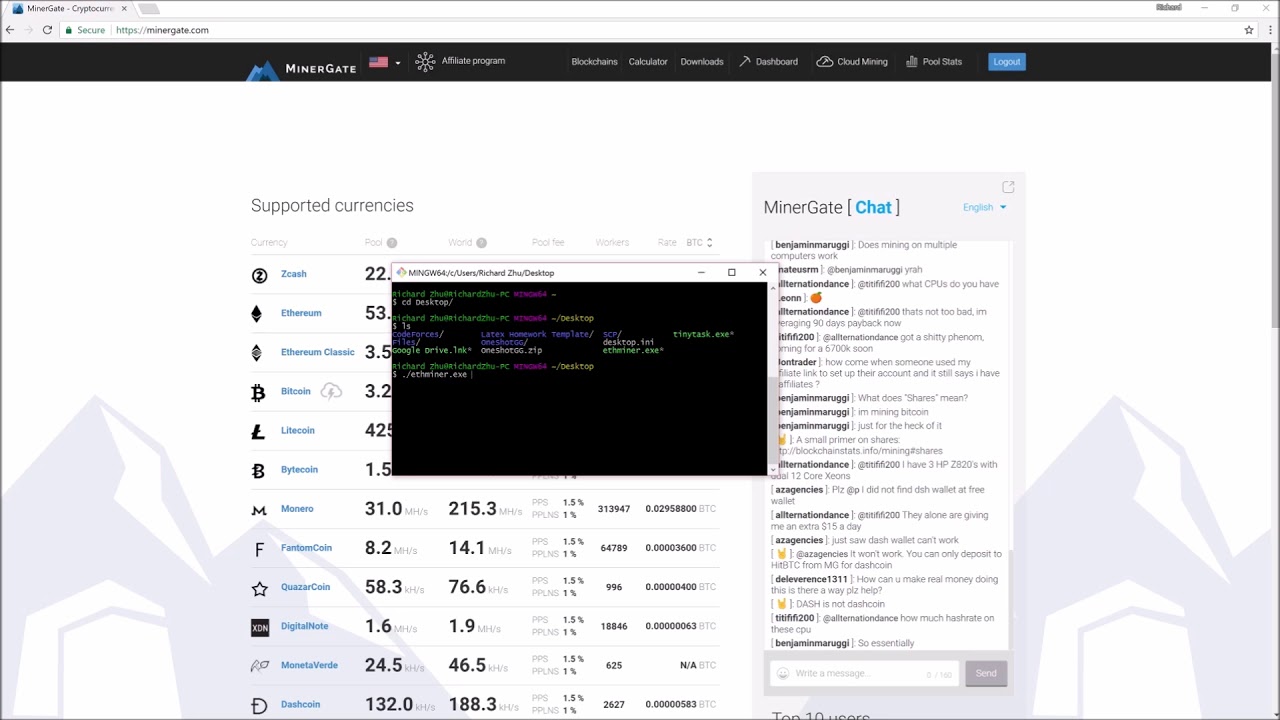Open the Dashboard page
The image size is (1280, 720).
pos(776,62)
